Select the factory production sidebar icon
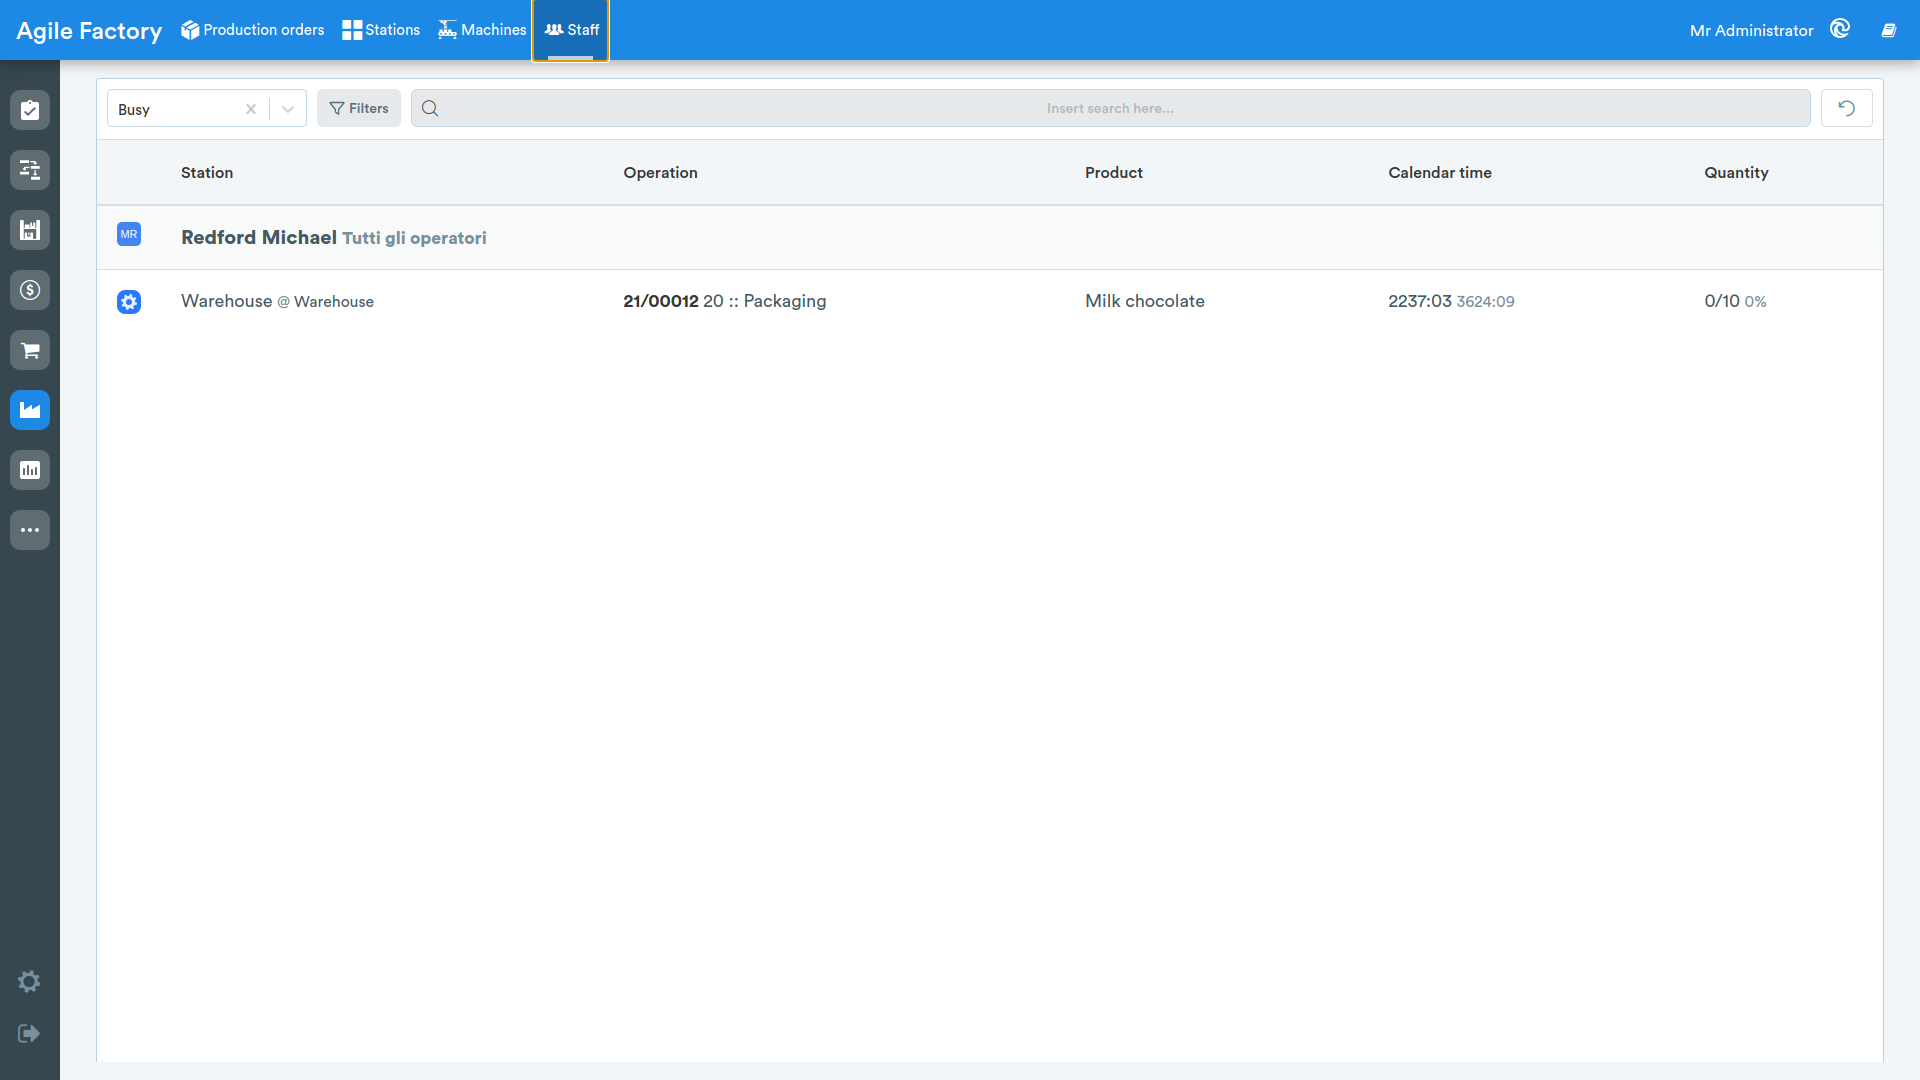 point(30,410)
